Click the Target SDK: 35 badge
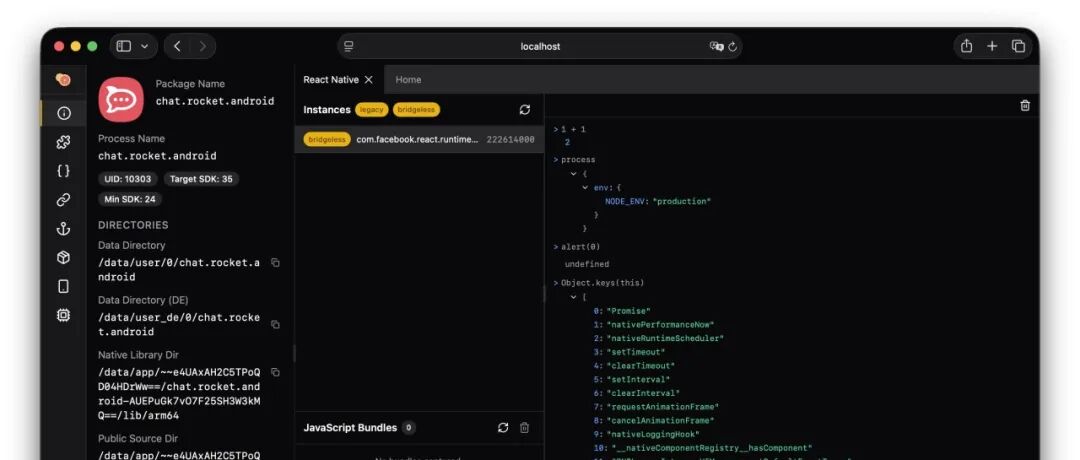 click(201, 179)
